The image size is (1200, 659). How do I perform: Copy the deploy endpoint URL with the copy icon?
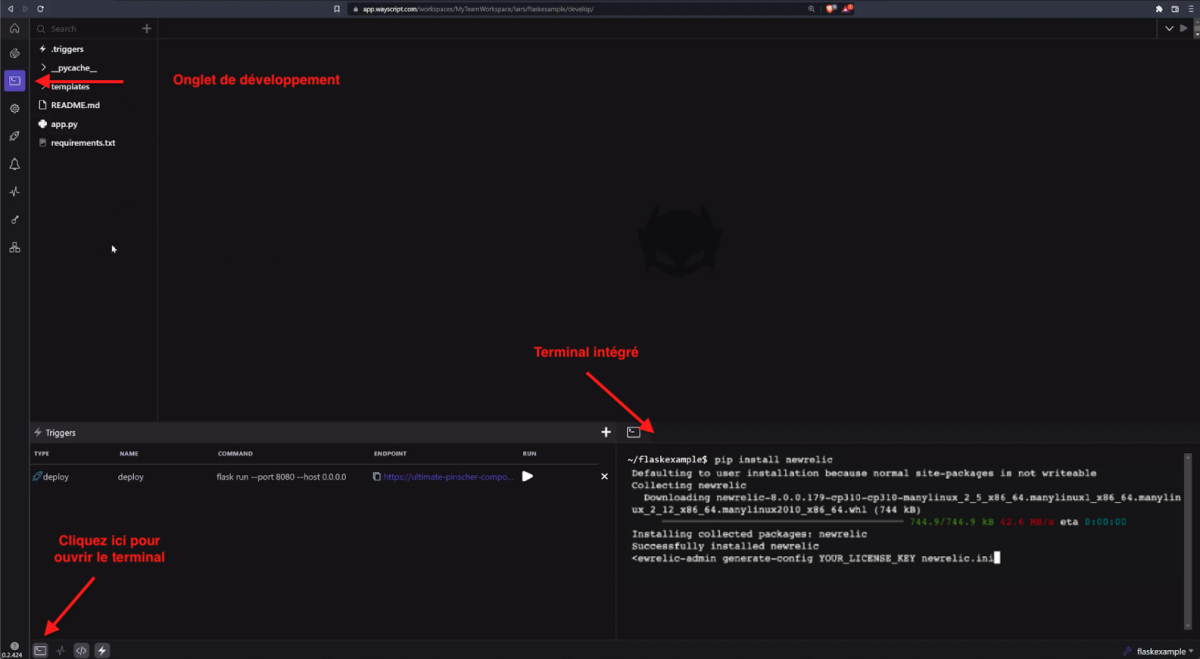point(376,477)
